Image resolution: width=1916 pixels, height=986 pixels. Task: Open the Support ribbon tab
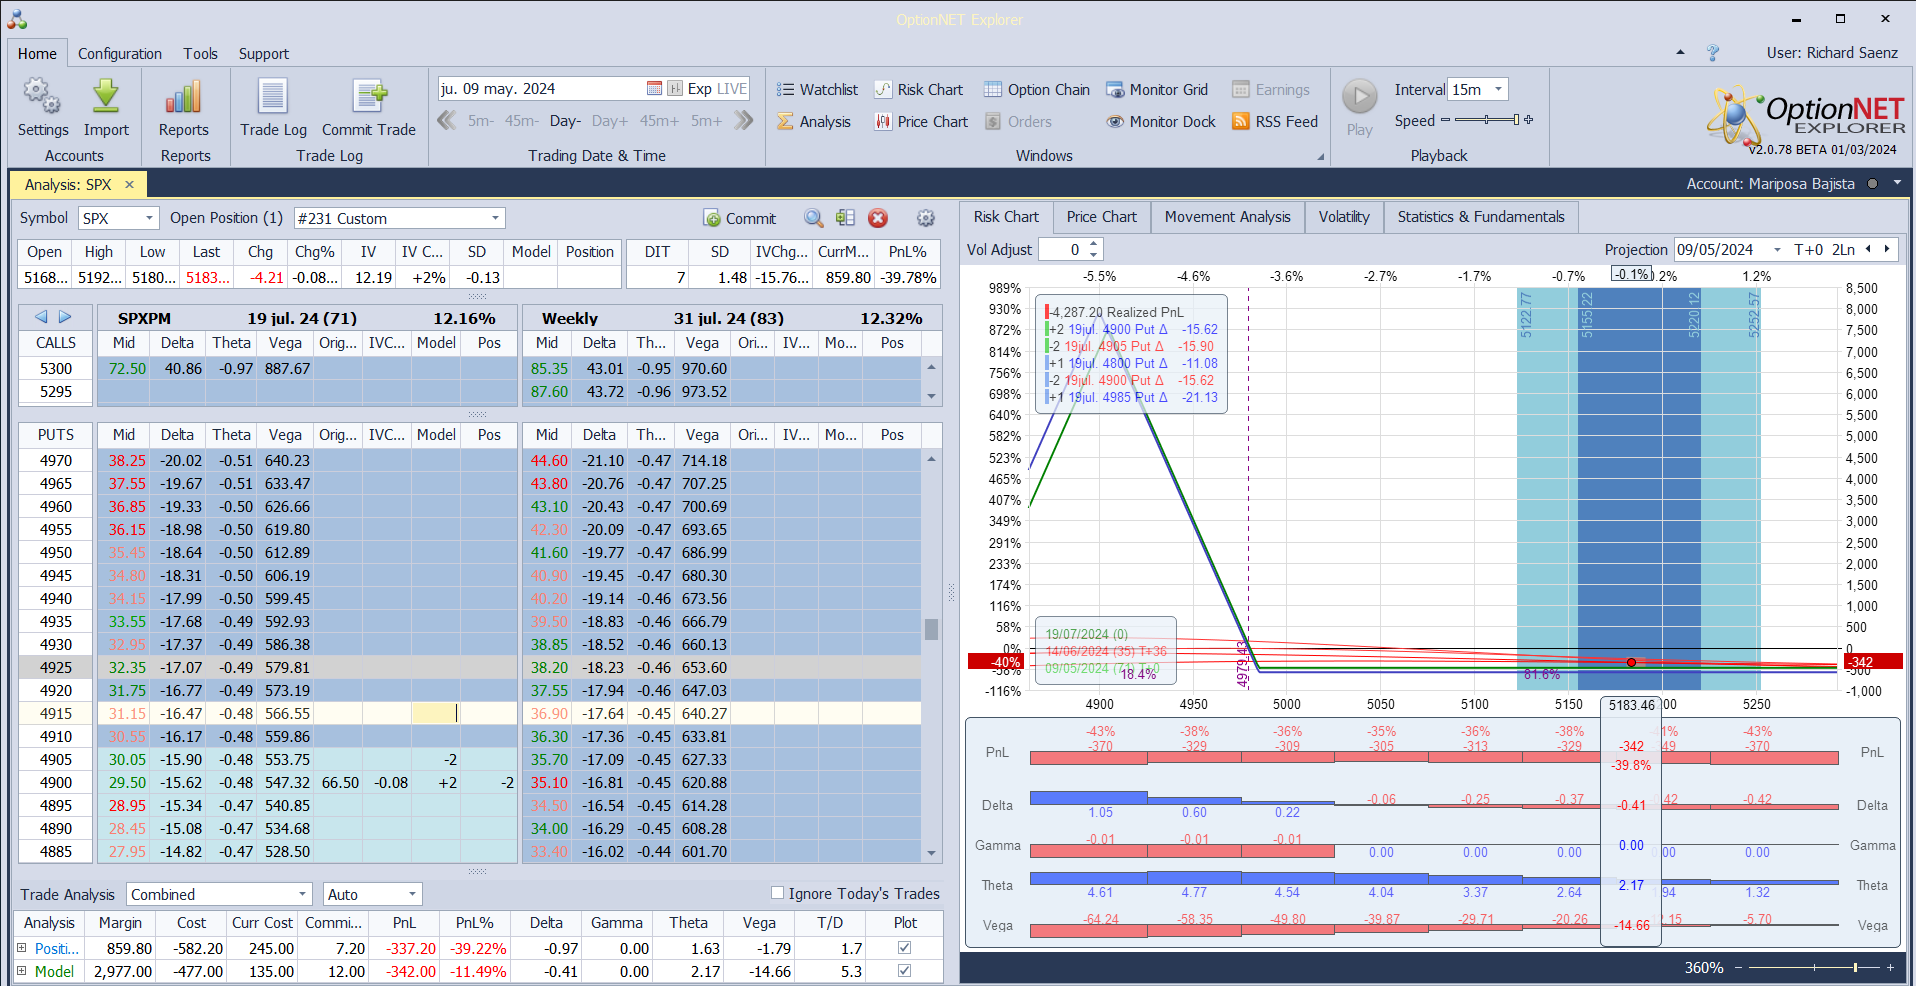(x=264, y=54)
